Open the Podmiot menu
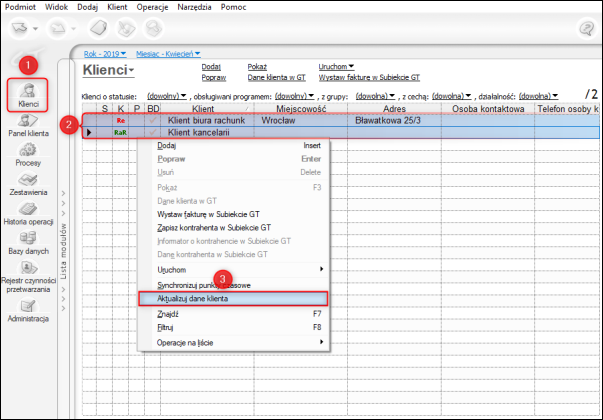This screenshot has height=420, width=603. point(20,7)
